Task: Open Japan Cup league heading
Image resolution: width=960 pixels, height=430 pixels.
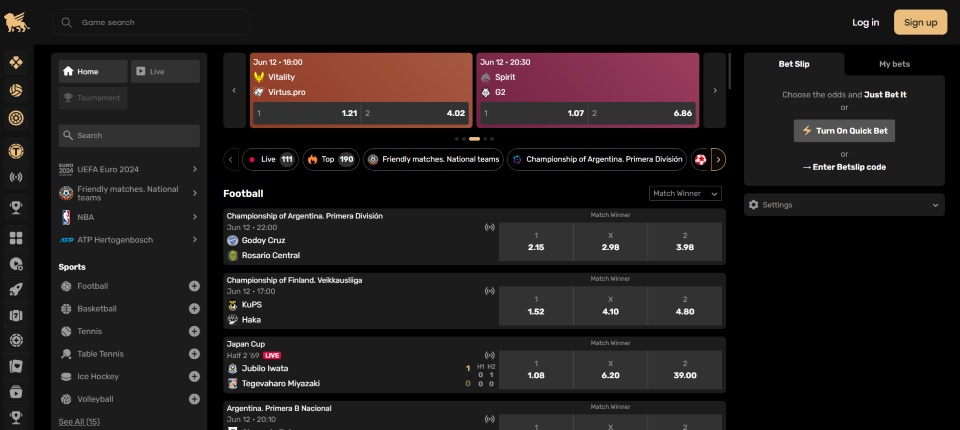Action: (x=246, y=344)
